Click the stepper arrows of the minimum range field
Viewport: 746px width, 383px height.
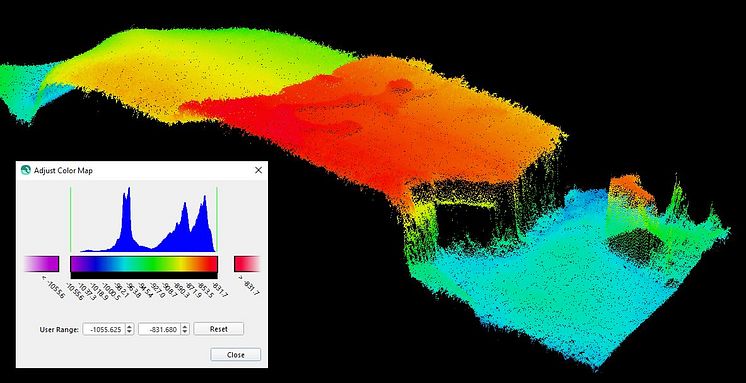[129, 329]
